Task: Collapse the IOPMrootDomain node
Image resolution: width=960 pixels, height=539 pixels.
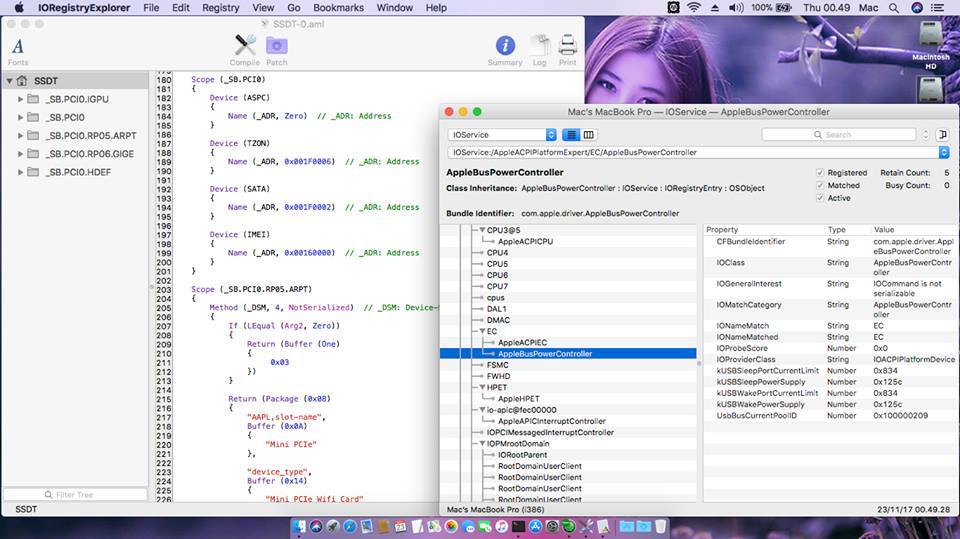Action: [482, 443]
